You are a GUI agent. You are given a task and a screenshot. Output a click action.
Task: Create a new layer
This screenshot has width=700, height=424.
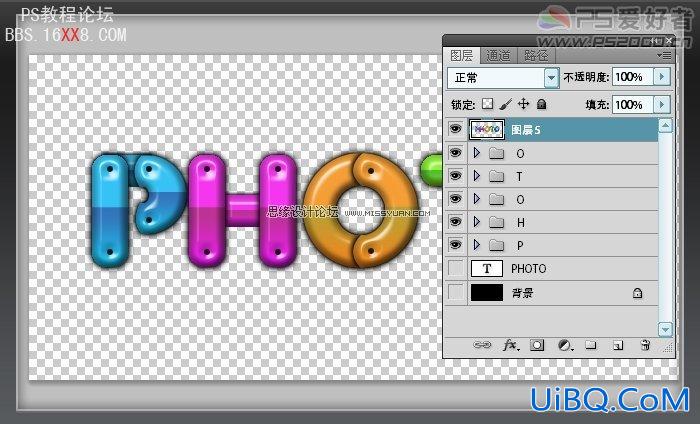(618, 345)
